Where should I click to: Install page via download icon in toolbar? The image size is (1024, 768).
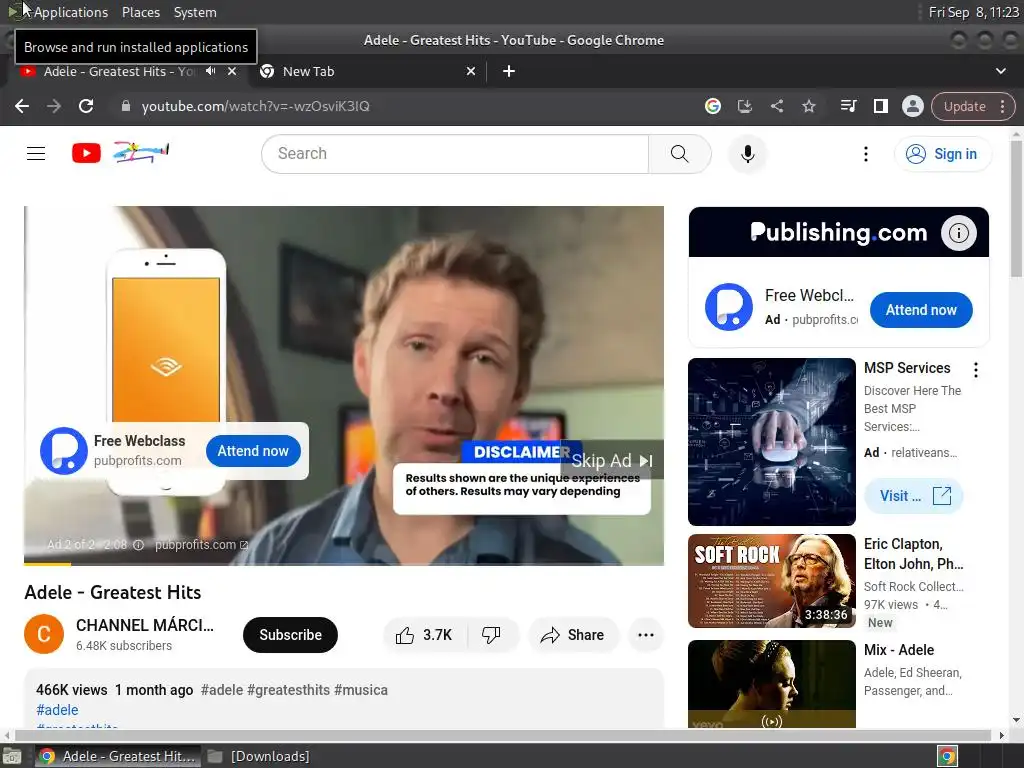coord(744,106)
